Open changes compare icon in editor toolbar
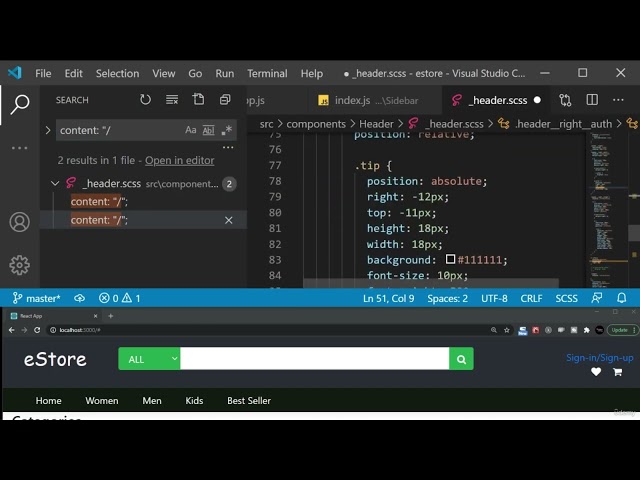 tap(565, 100)
